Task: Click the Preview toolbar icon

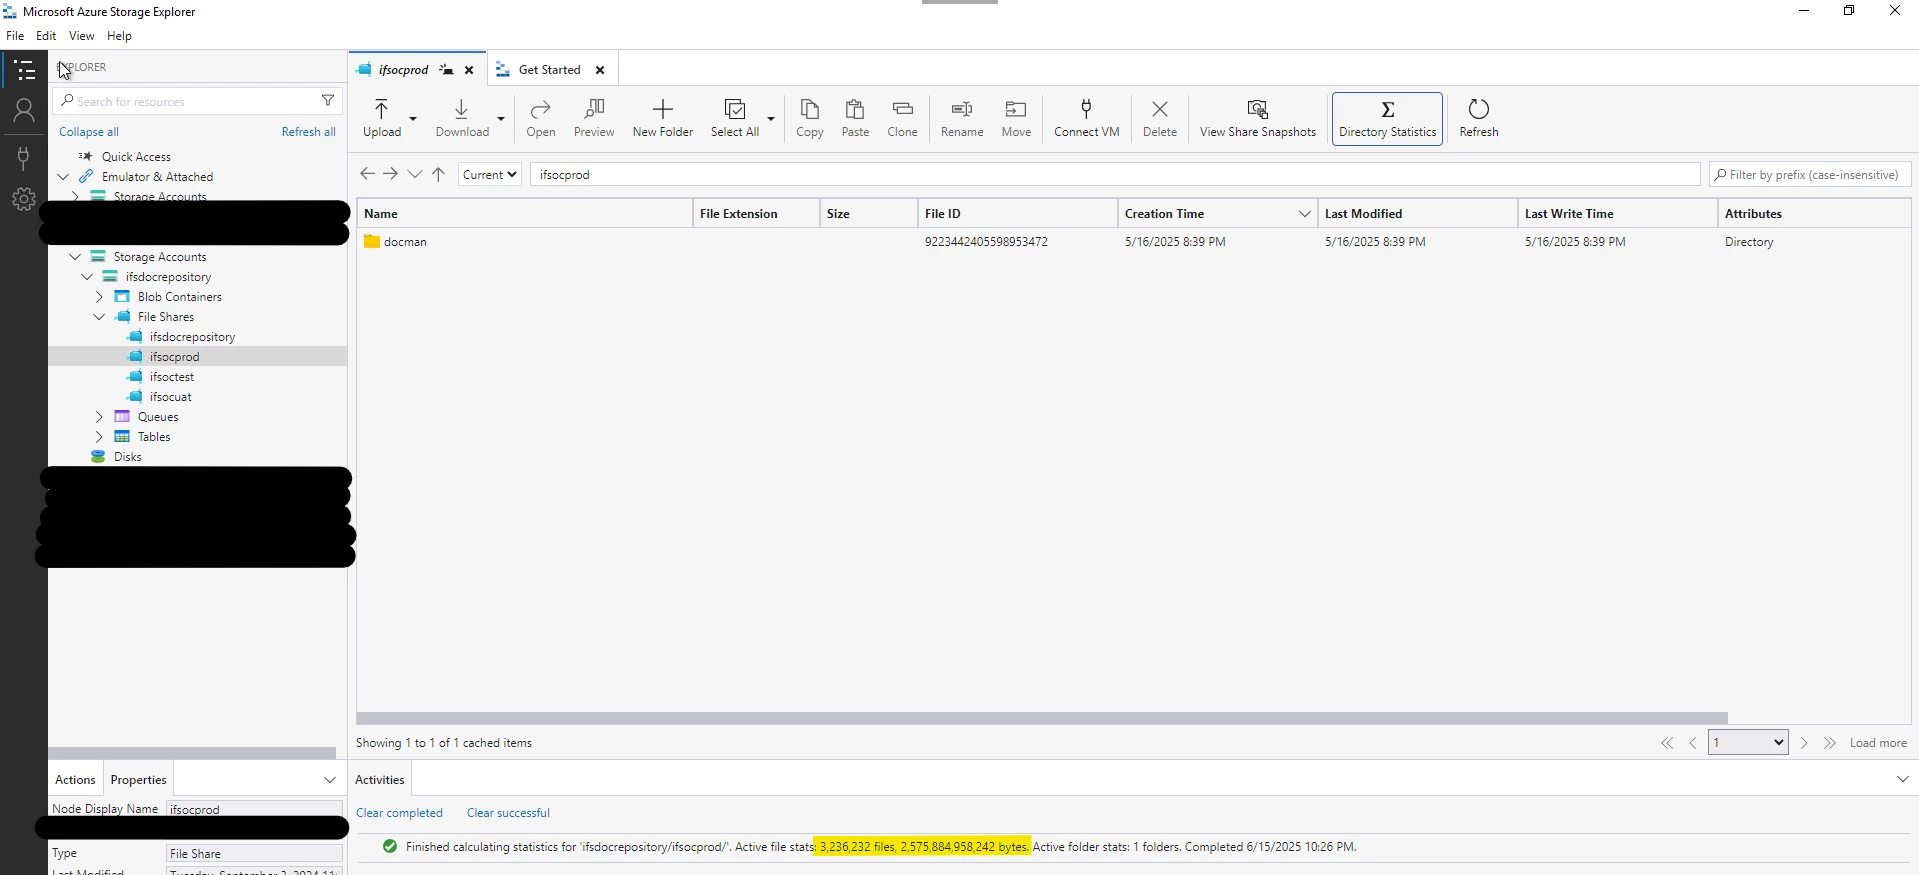Action: click(x=594, y=118)
